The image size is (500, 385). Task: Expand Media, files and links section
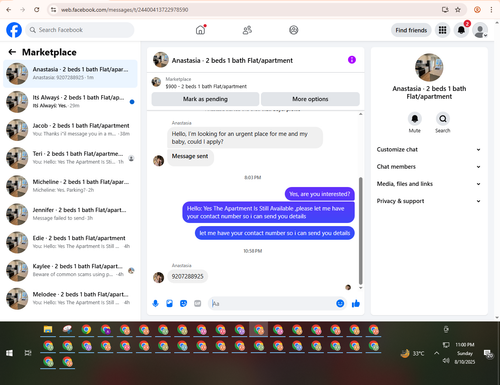429,184
